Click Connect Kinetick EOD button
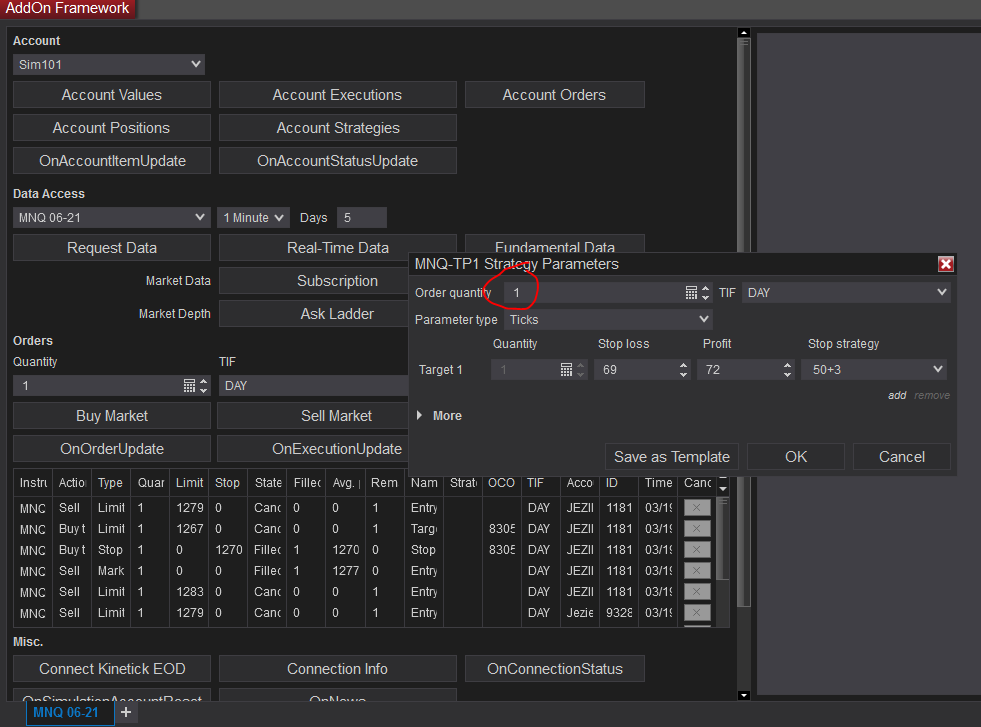Image resolution: width=981 pixels, height=727 pixels. point(111,669)
